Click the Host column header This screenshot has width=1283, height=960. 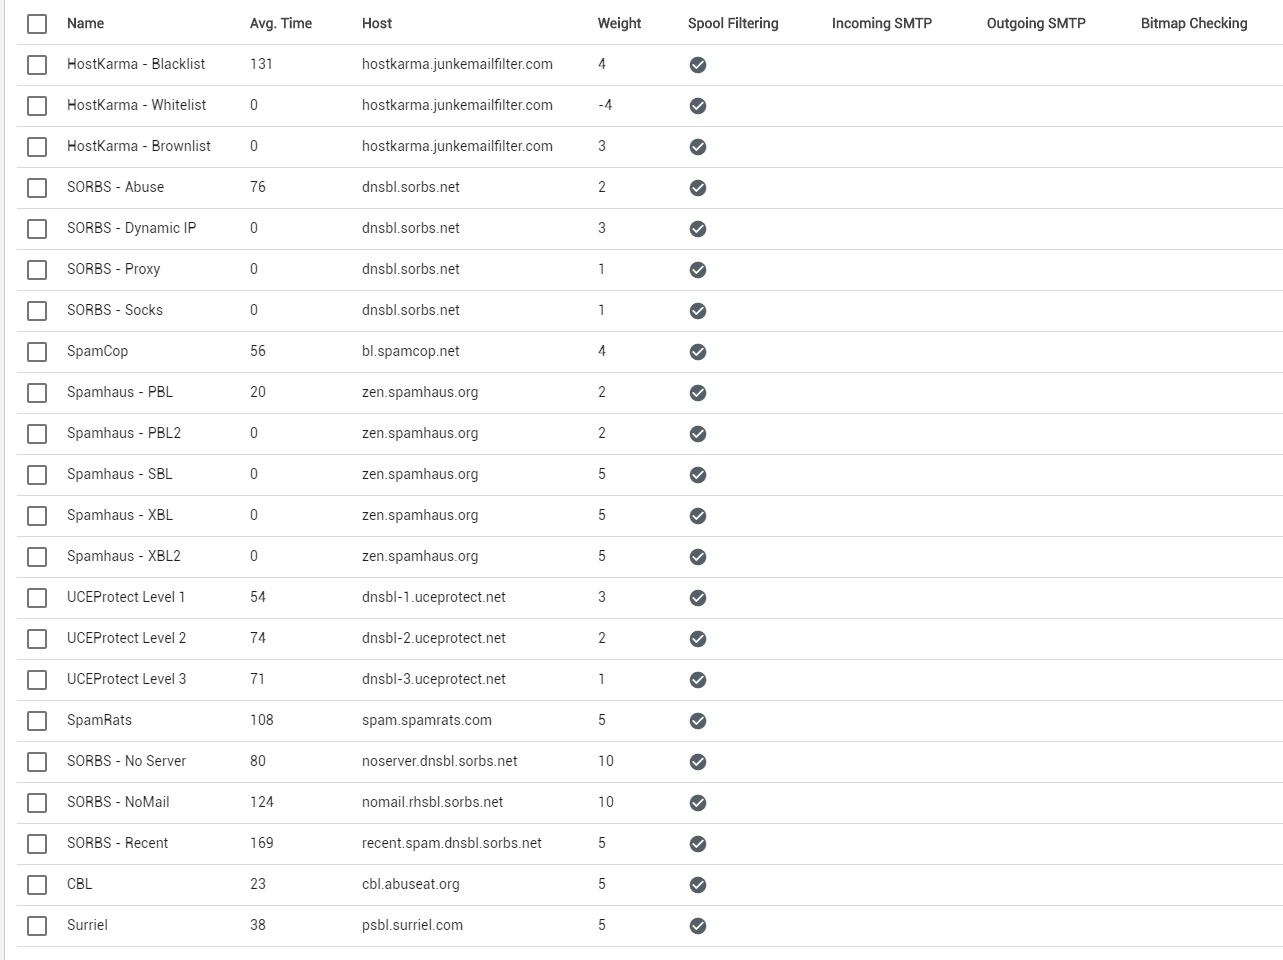377,23
